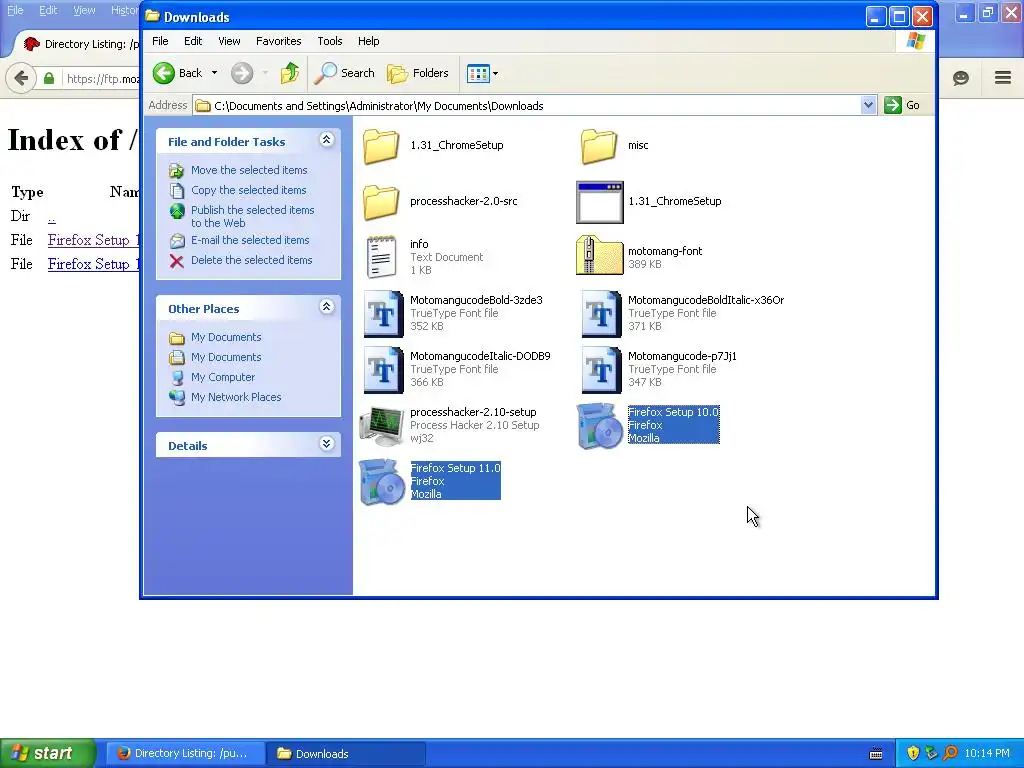This screenshot has height=768, width=1024.
Task: Open the Search tool in Explorer toolbar
Action: [344, 73]
